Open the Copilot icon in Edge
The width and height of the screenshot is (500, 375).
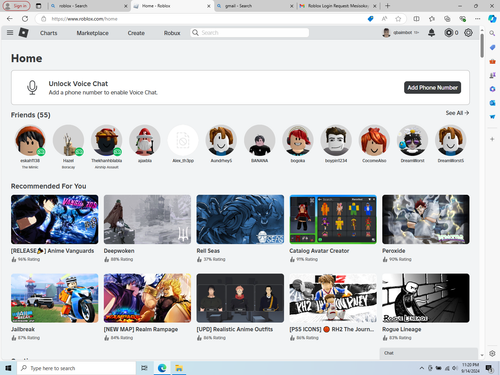[492, 19]
